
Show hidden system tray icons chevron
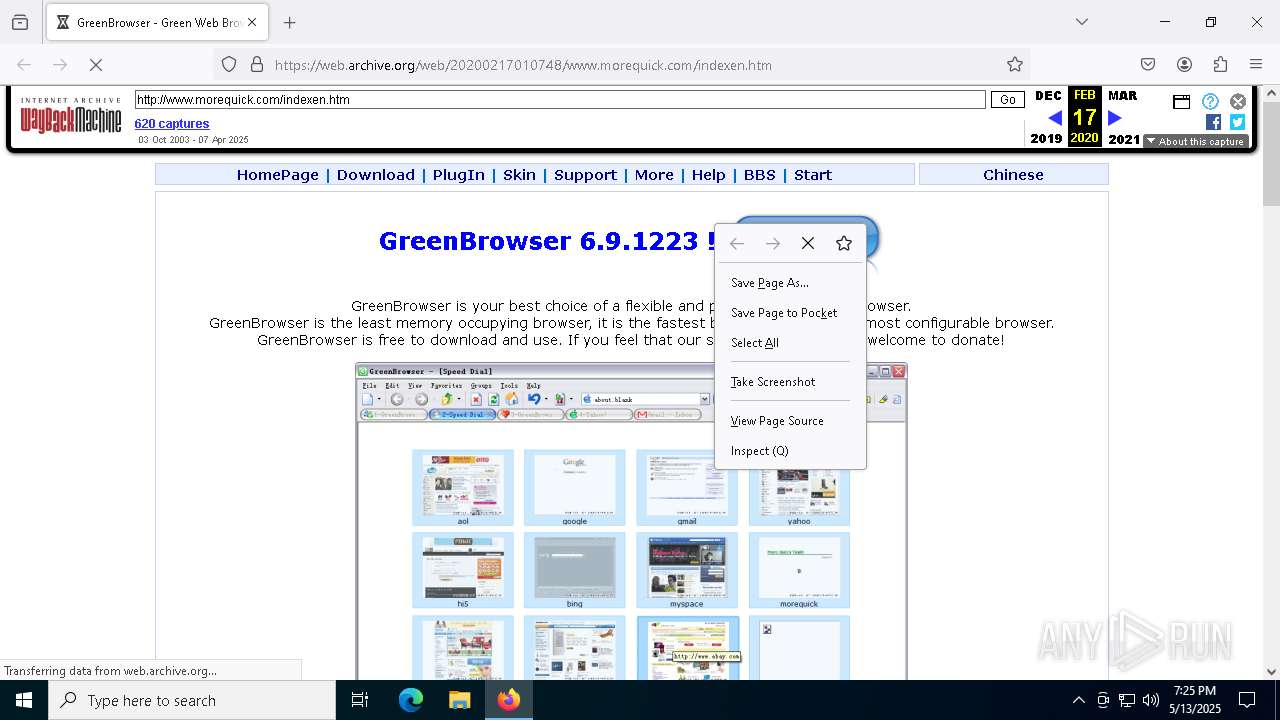point(1078,700)
